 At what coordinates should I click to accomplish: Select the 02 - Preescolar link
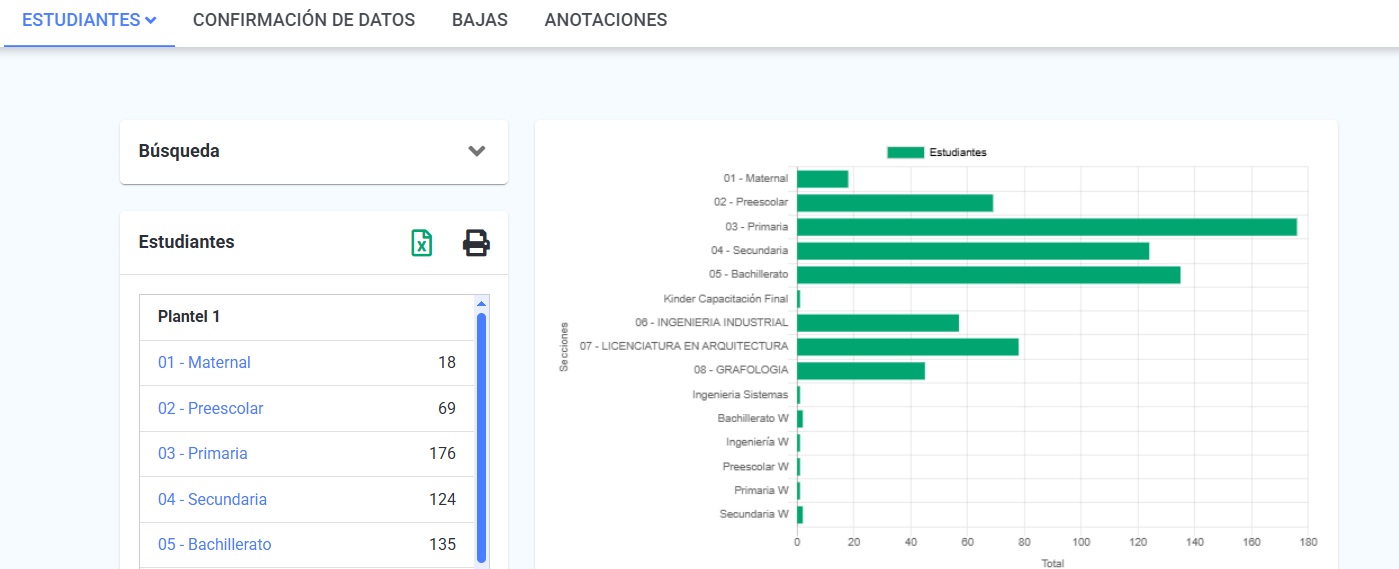coord(211,408)
